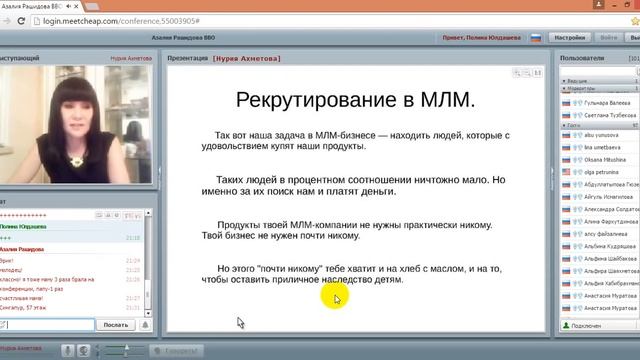Click the emoticon icon in chat input
The width and height of the screenshot is (640, 360).
click(3, 325)
